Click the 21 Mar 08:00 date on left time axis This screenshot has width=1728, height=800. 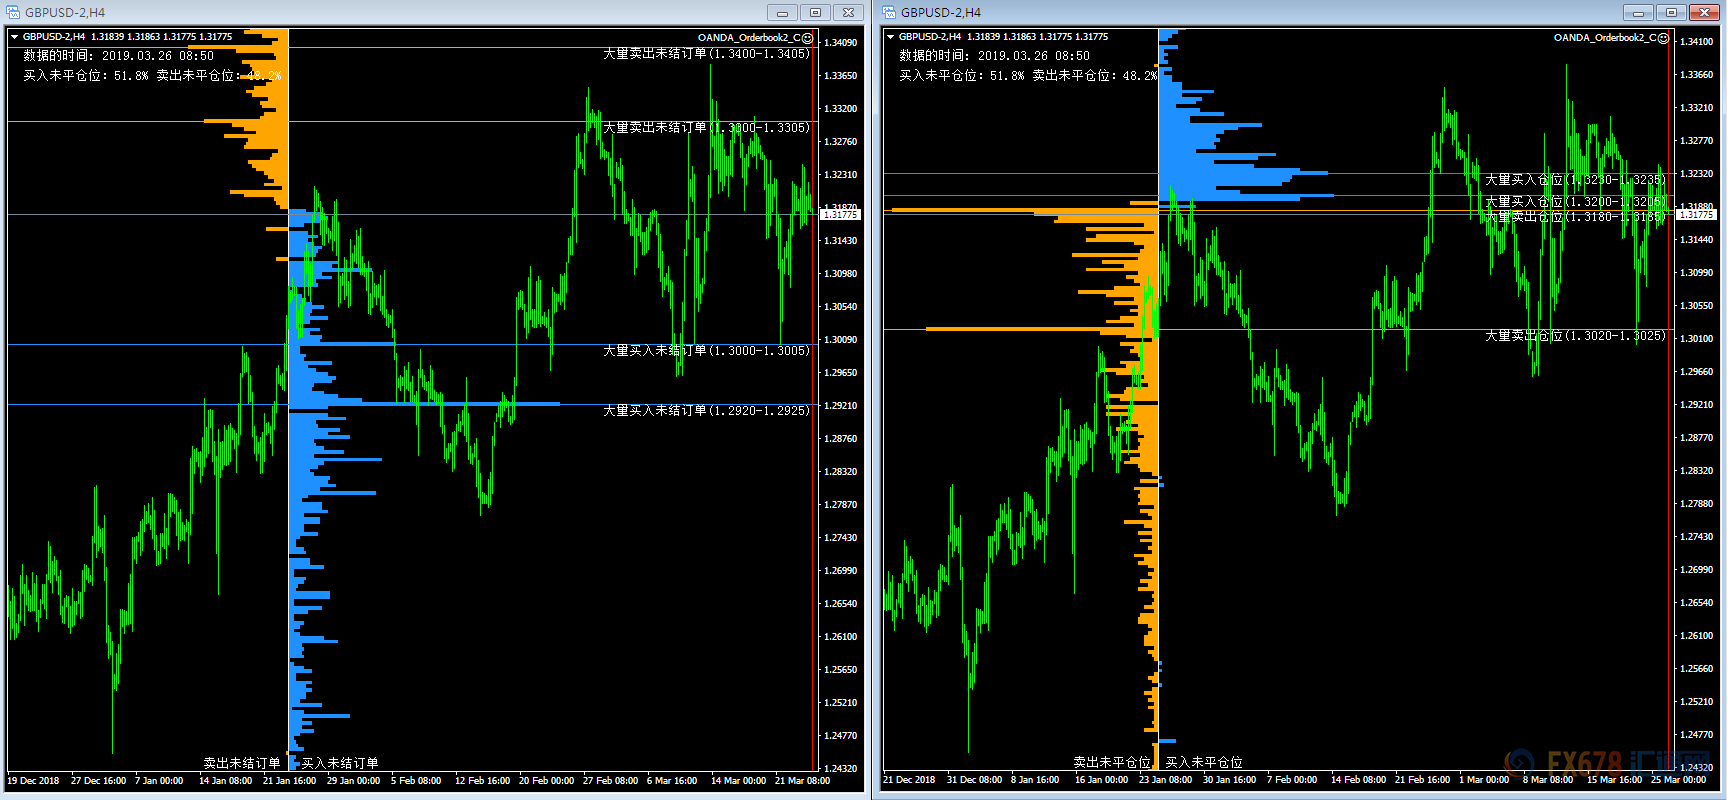pos(803,781)
